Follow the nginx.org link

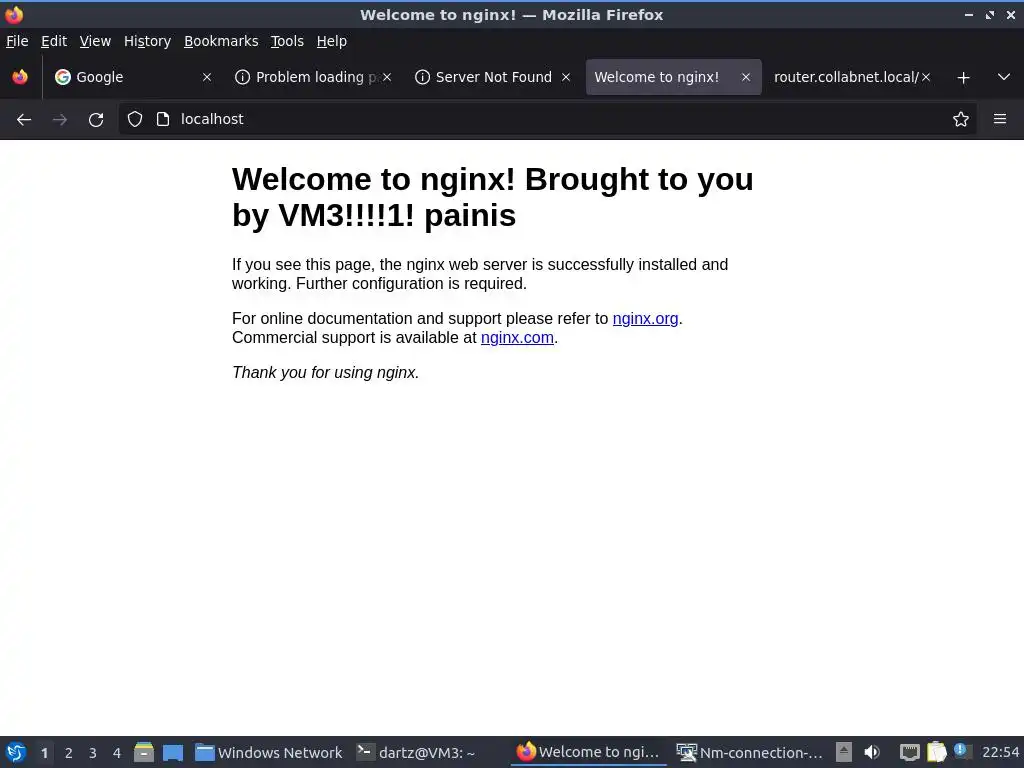pos(645,319)
